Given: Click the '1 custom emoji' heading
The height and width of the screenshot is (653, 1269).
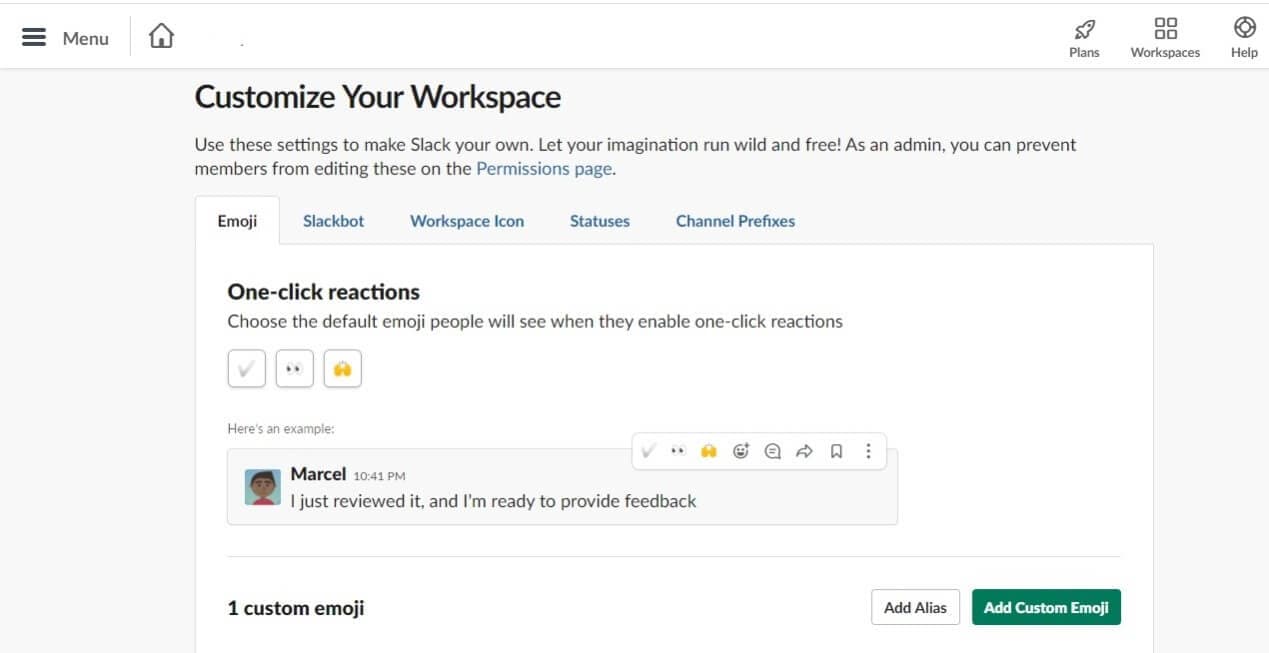Looking at the screenshot, I should tap(296, 608).
